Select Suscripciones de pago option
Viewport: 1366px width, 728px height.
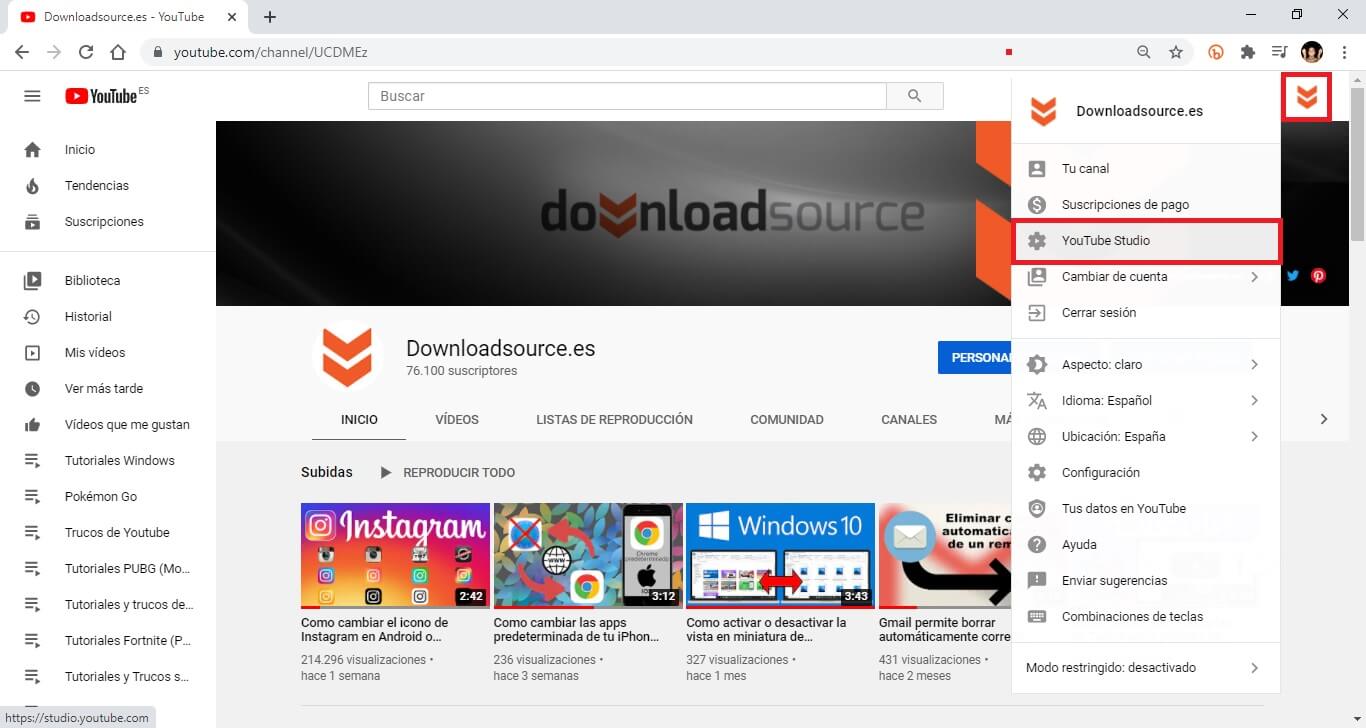pyautogui.click(x=1146, y=205)
